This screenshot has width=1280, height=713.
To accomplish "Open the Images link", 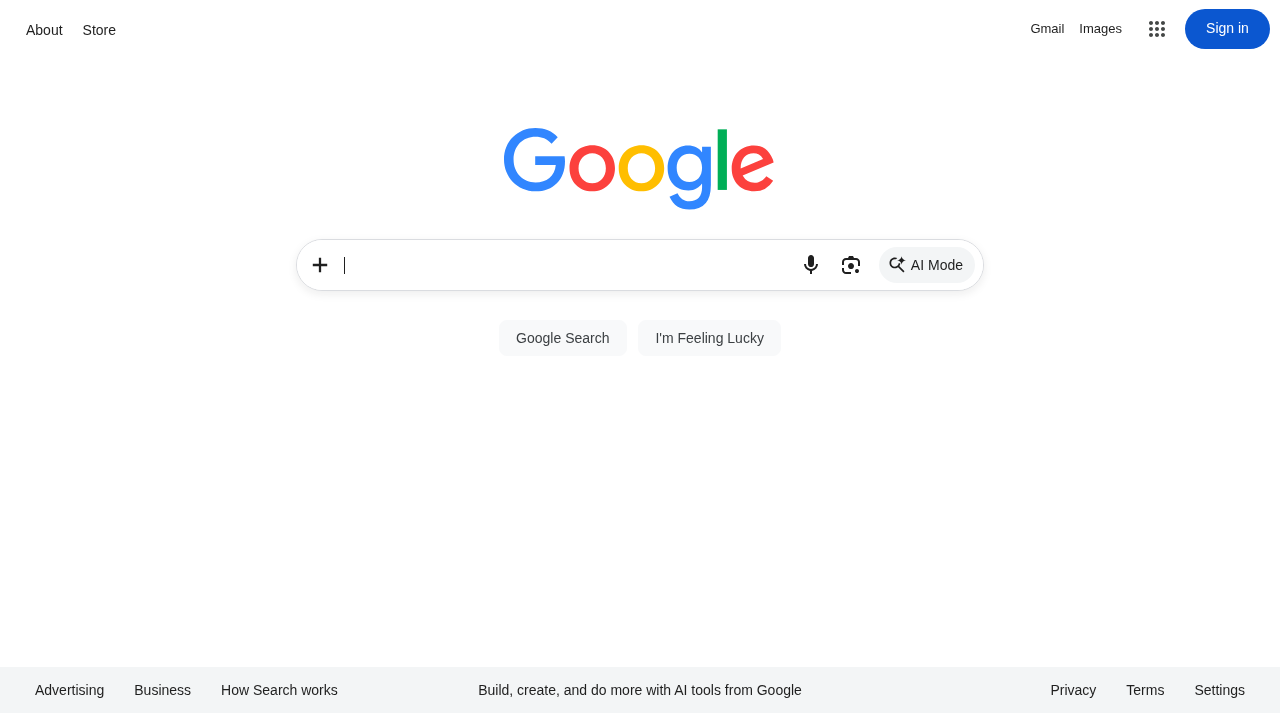I will tap(1100, 29).
